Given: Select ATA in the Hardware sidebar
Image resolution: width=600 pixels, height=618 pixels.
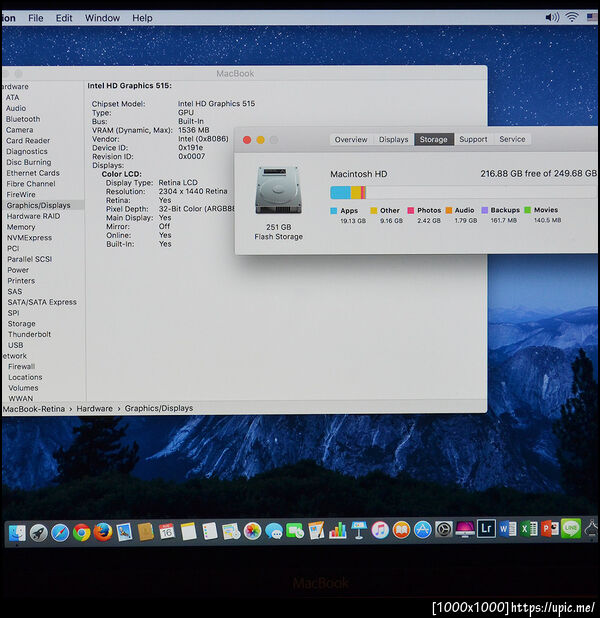Looking at the screenshot, I should [12, 97].
